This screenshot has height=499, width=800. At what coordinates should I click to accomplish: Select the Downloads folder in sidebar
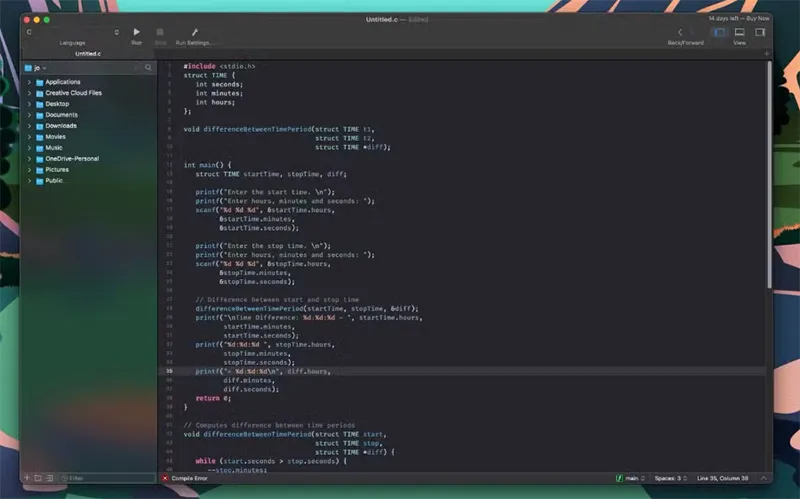pyautogui.click(x=60, y=126)
